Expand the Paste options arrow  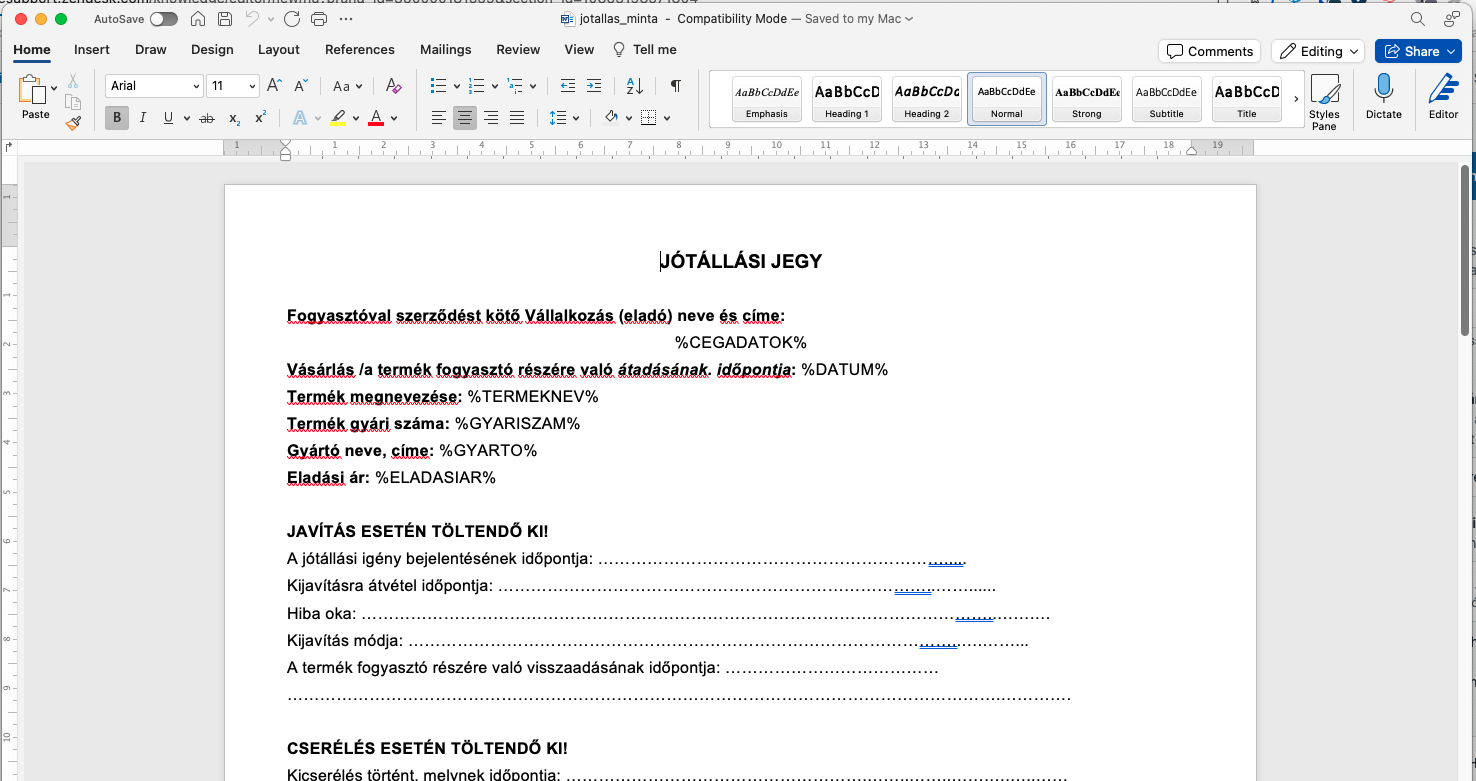pyautogui.click(x=54, y=89)
